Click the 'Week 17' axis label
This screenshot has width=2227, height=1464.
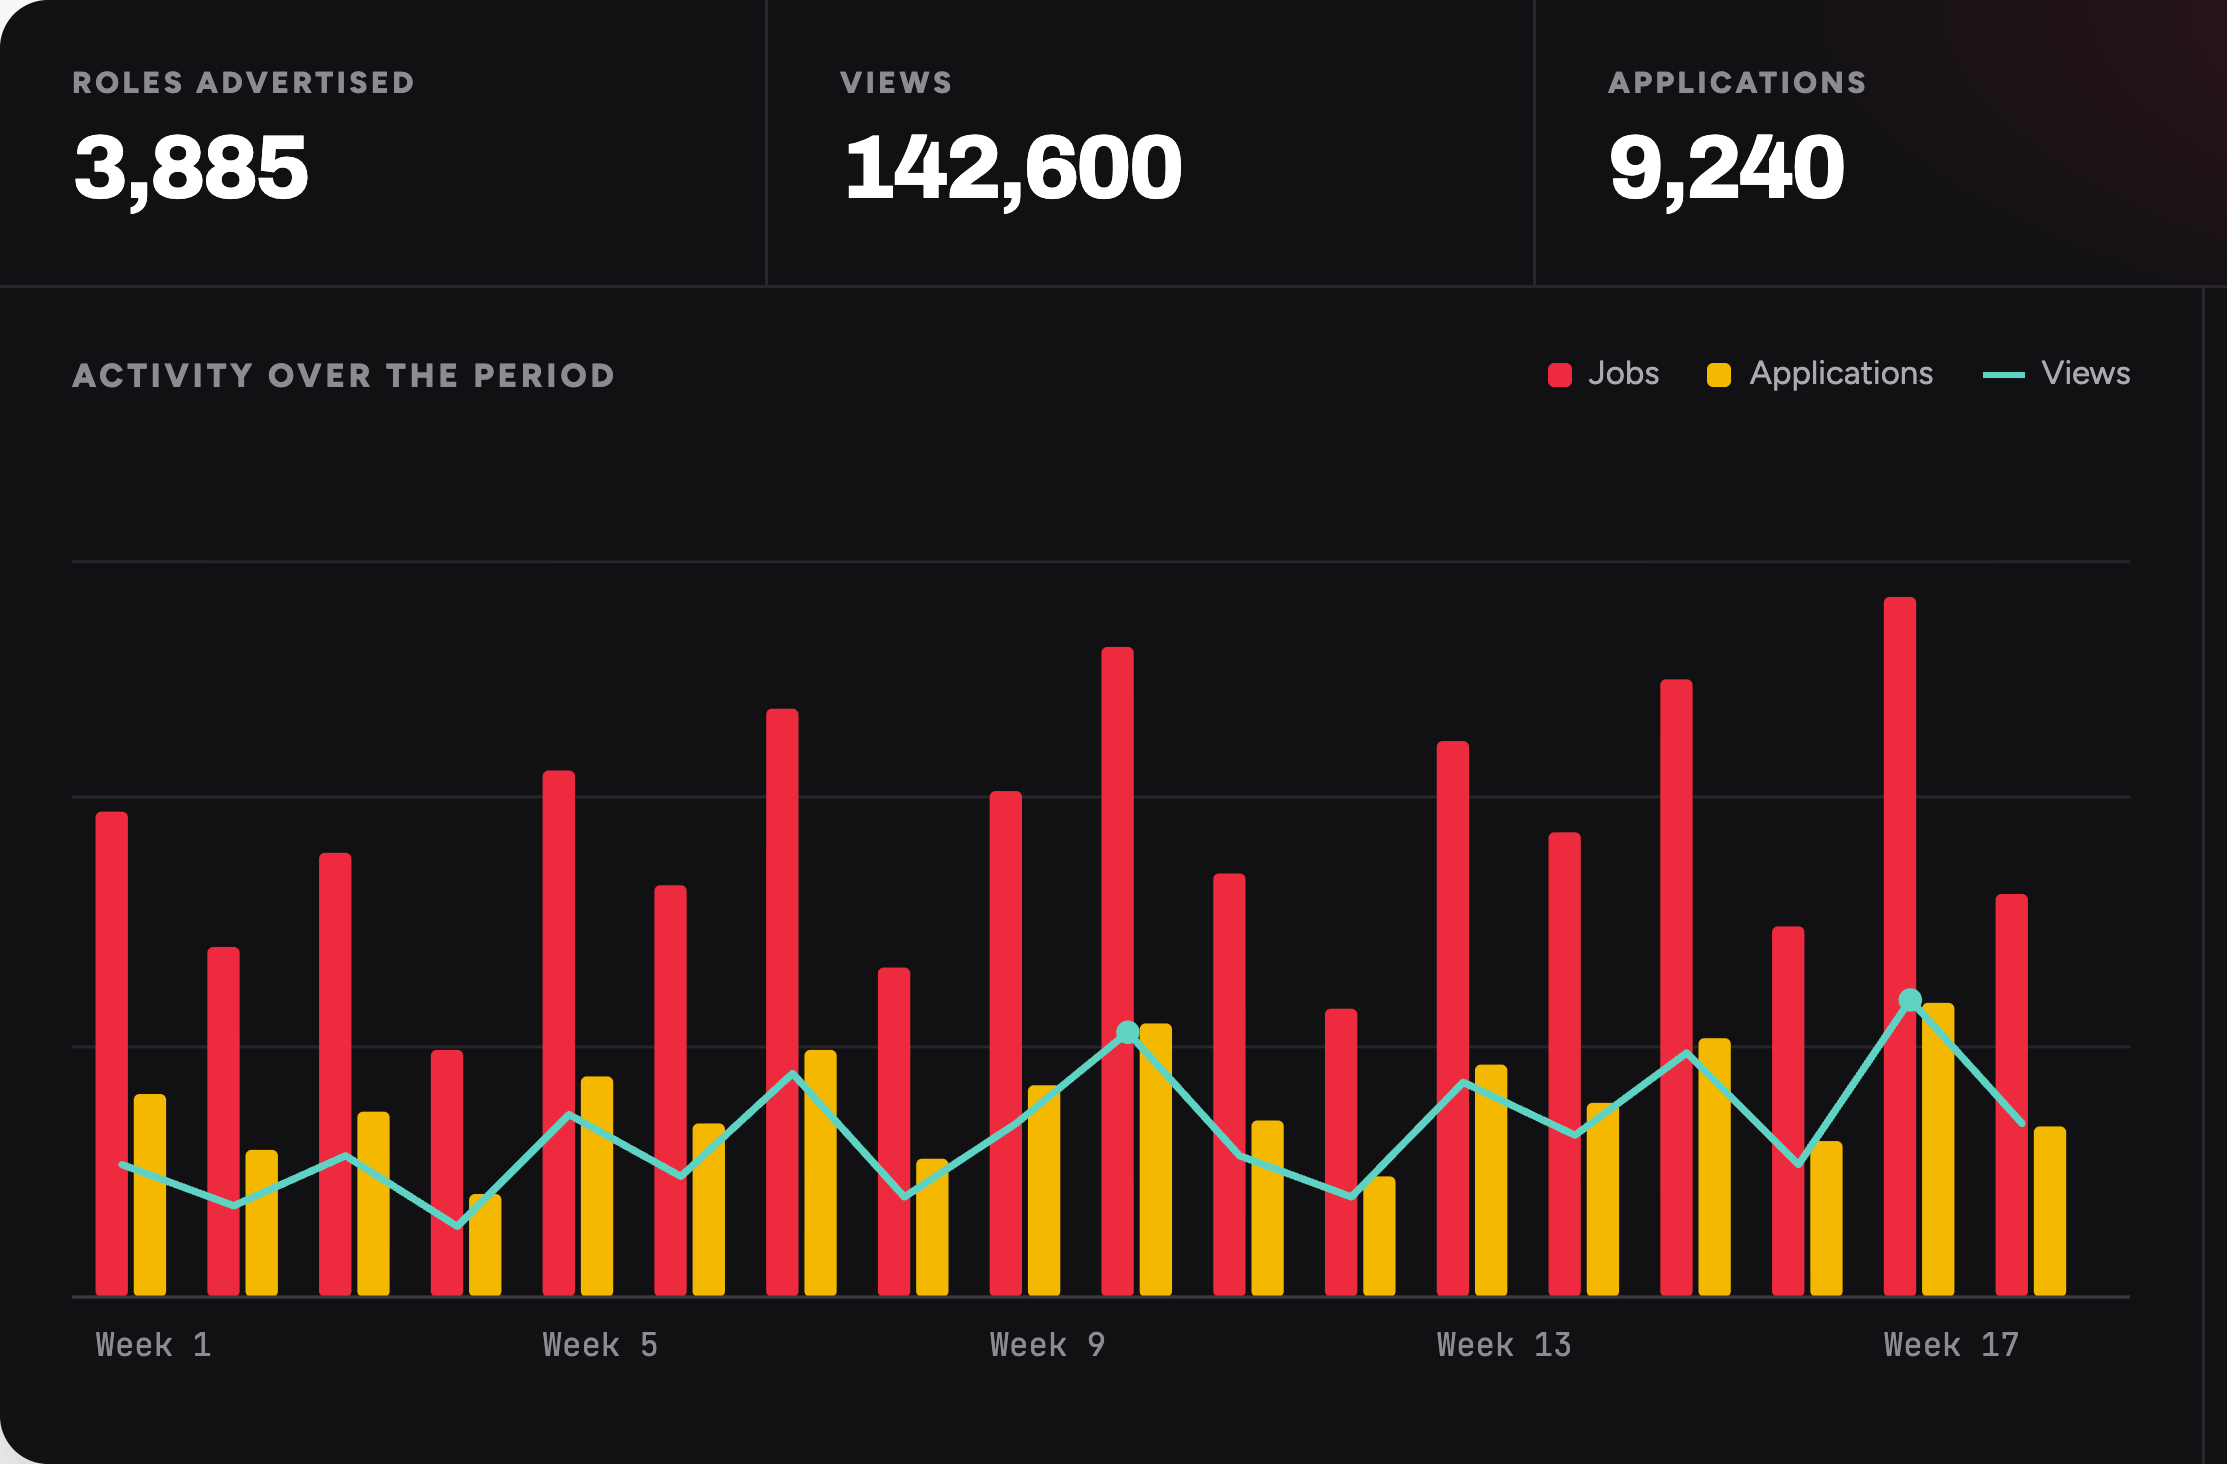coord(1952,1345)
